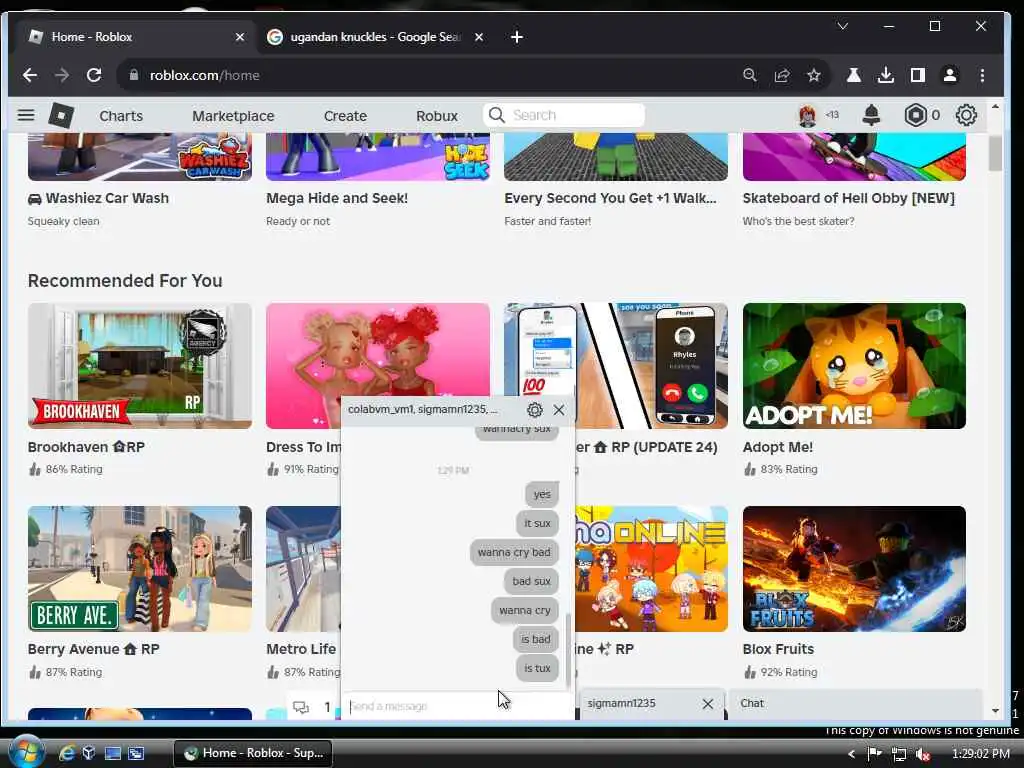Click the page vertical scrollbar thumb
Screen dimensions: 1024x768
coord(995,153)
